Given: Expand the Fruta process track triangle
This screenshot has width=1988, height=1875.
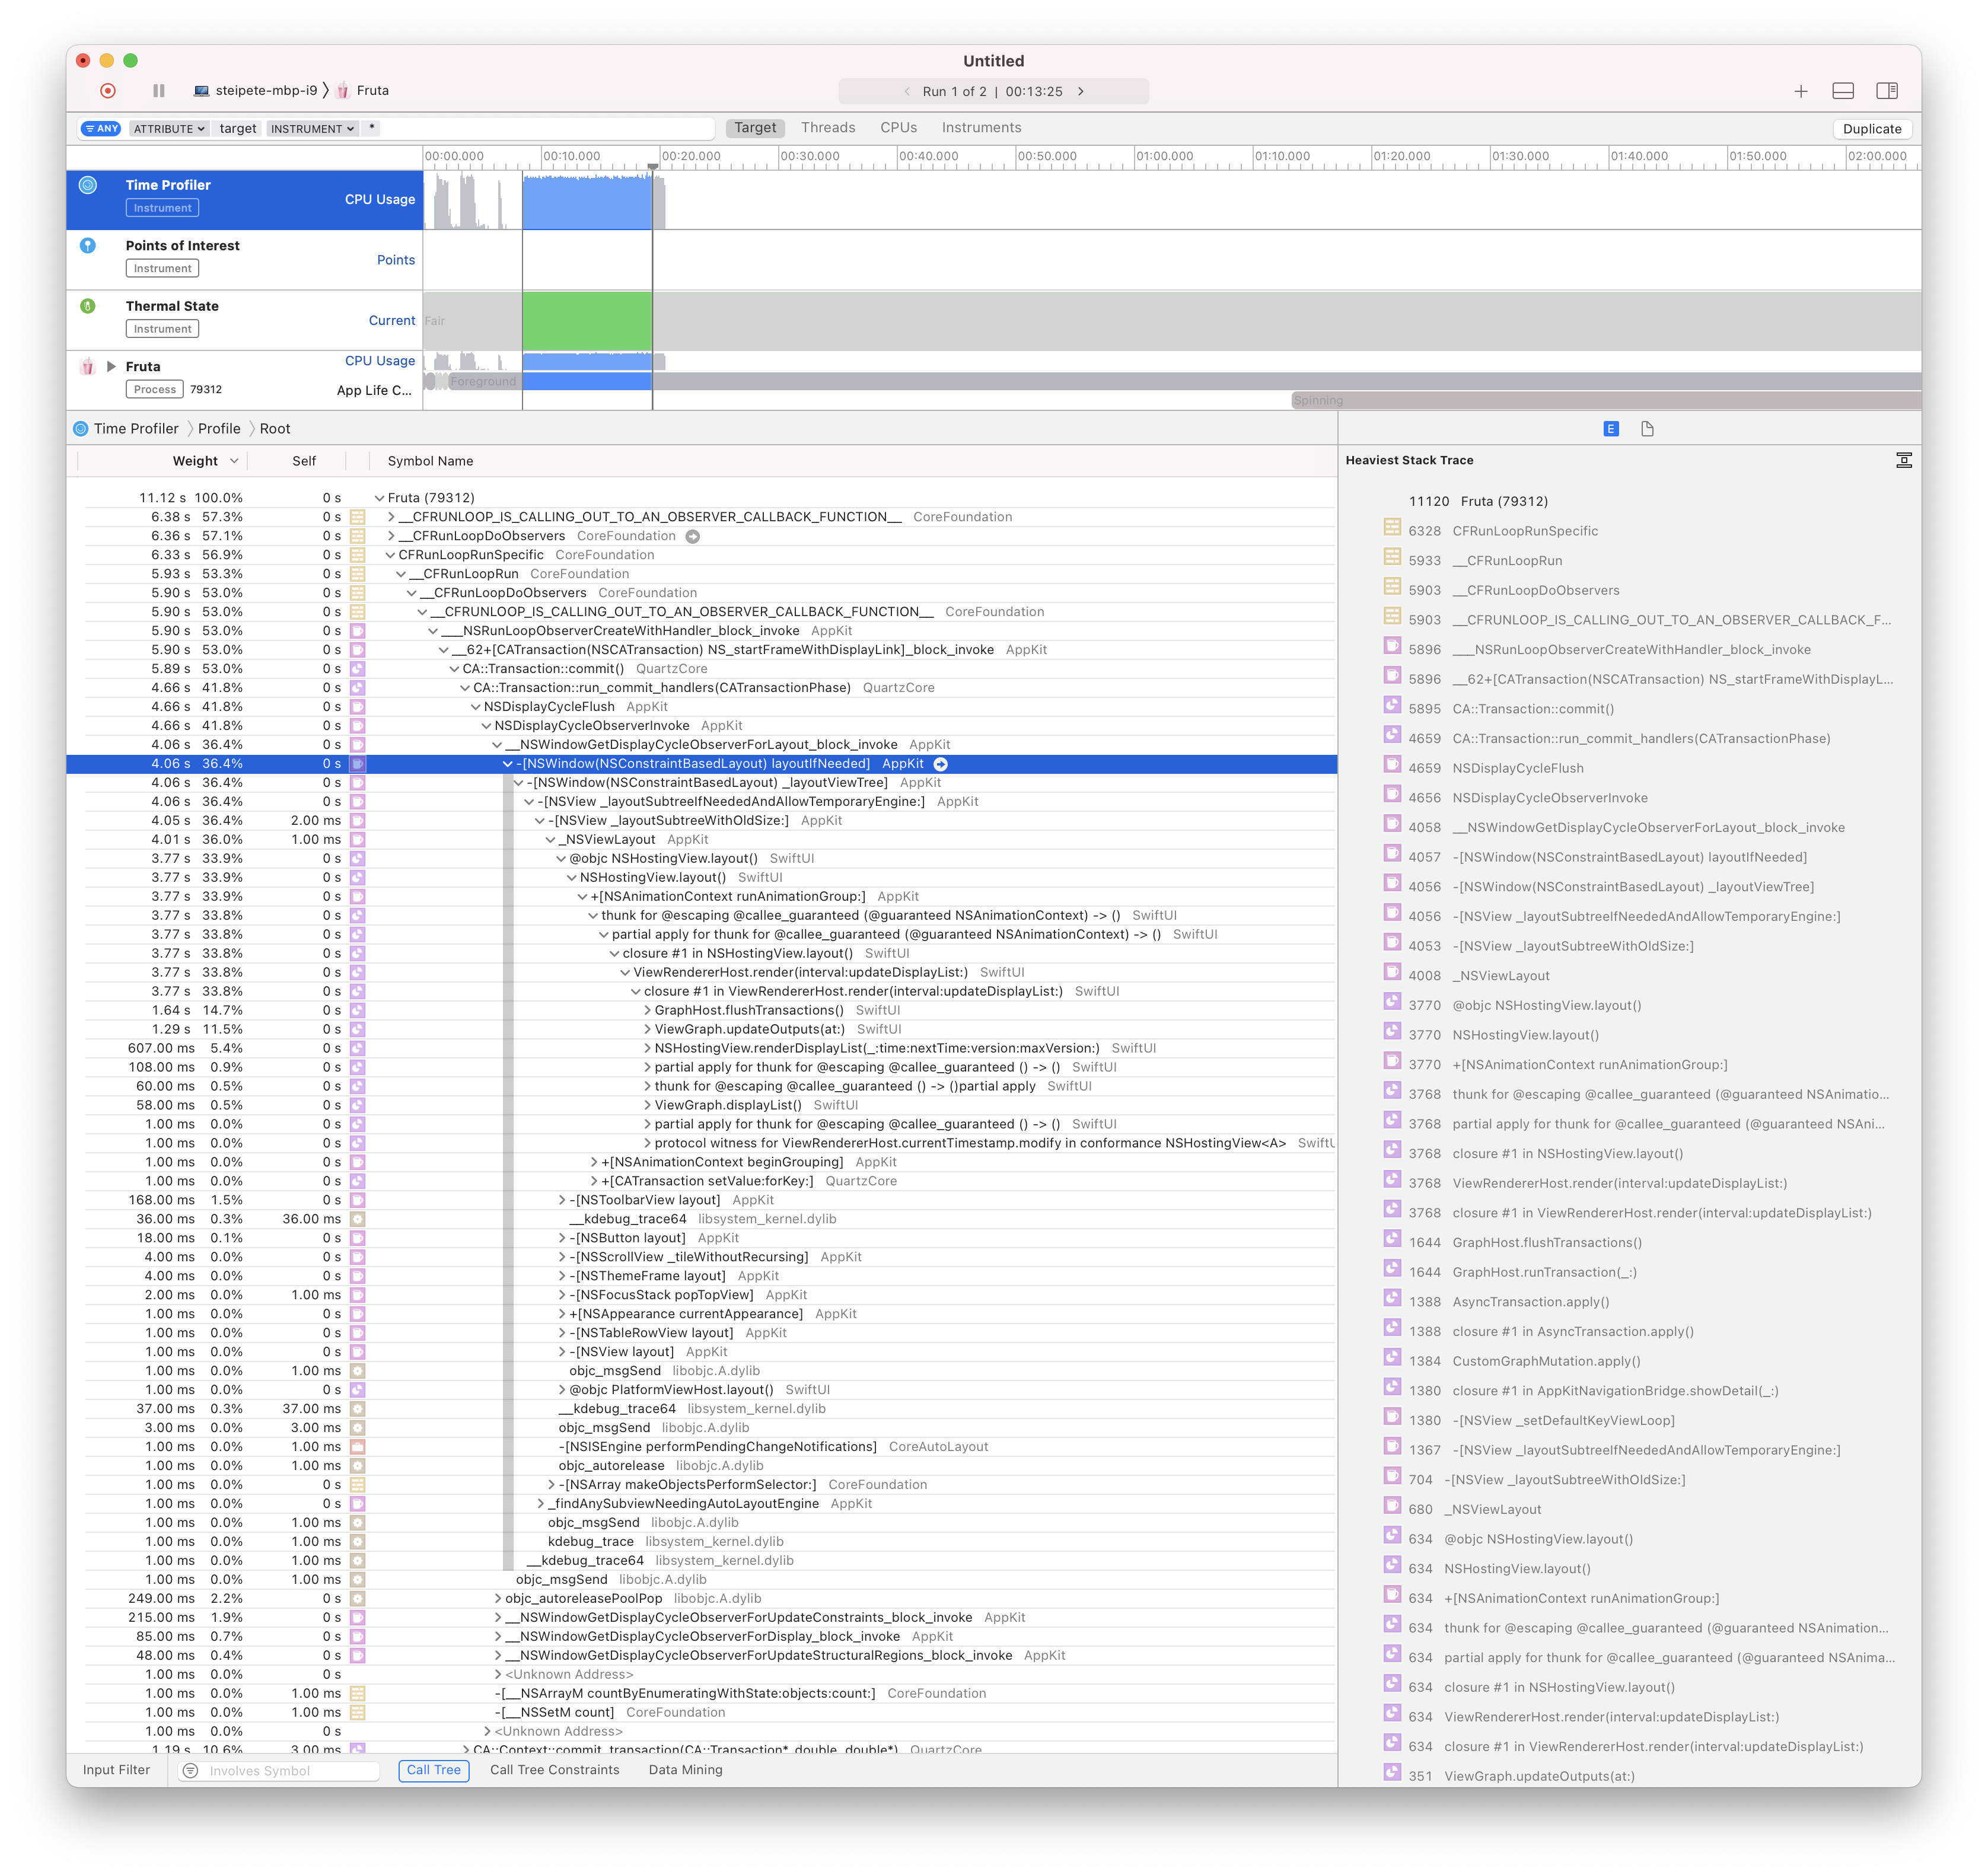Looking at the screenshot, I should tap(111, 367).
